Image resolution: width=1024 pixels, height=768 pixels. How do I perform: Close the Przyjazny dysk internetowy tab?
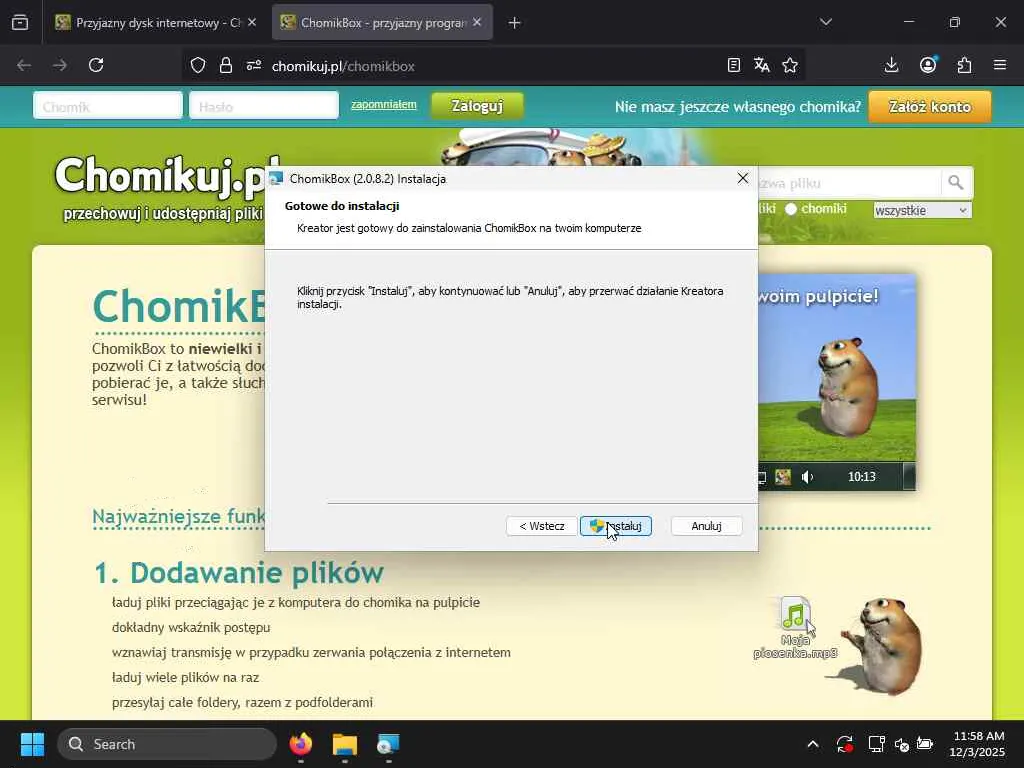click(252, 22)
